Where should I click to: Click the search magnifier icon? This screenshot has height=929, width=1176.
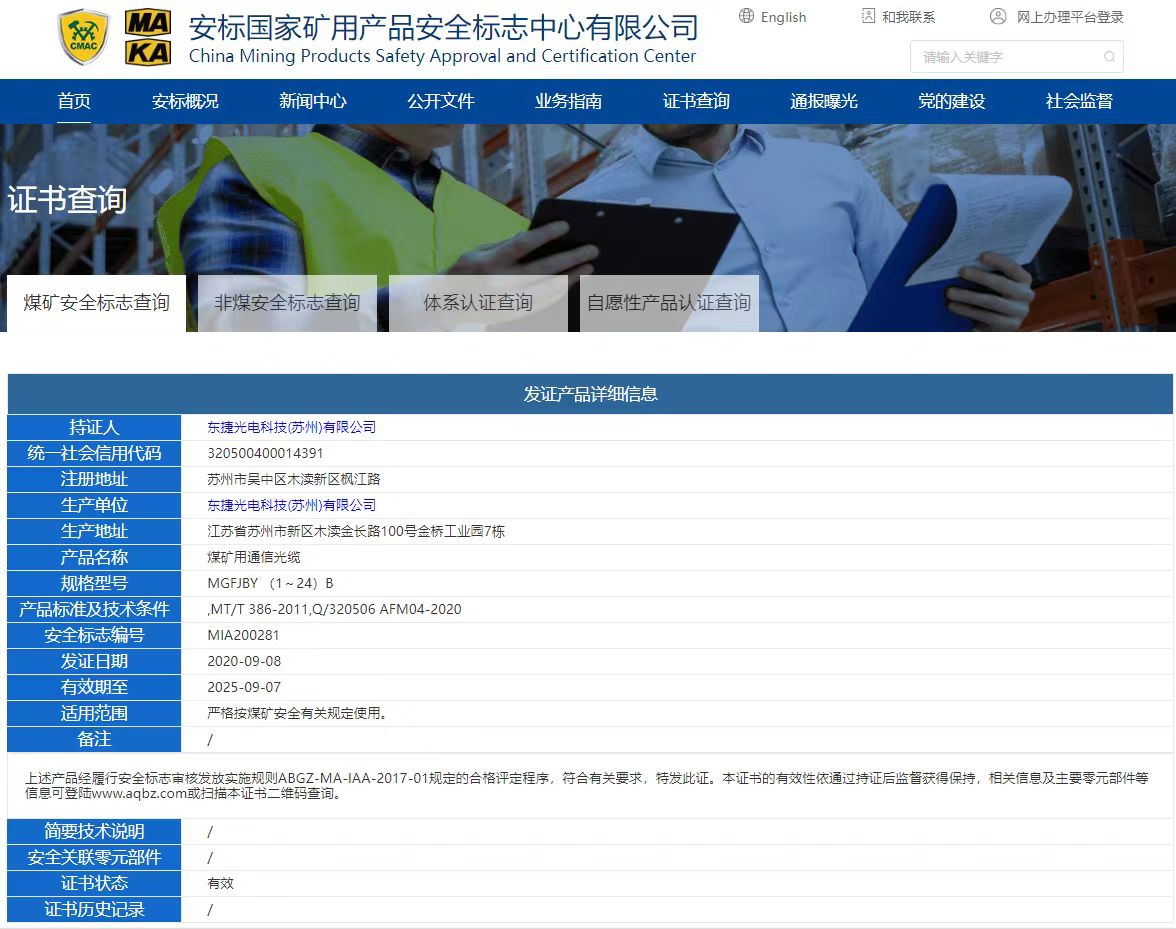1109,57
